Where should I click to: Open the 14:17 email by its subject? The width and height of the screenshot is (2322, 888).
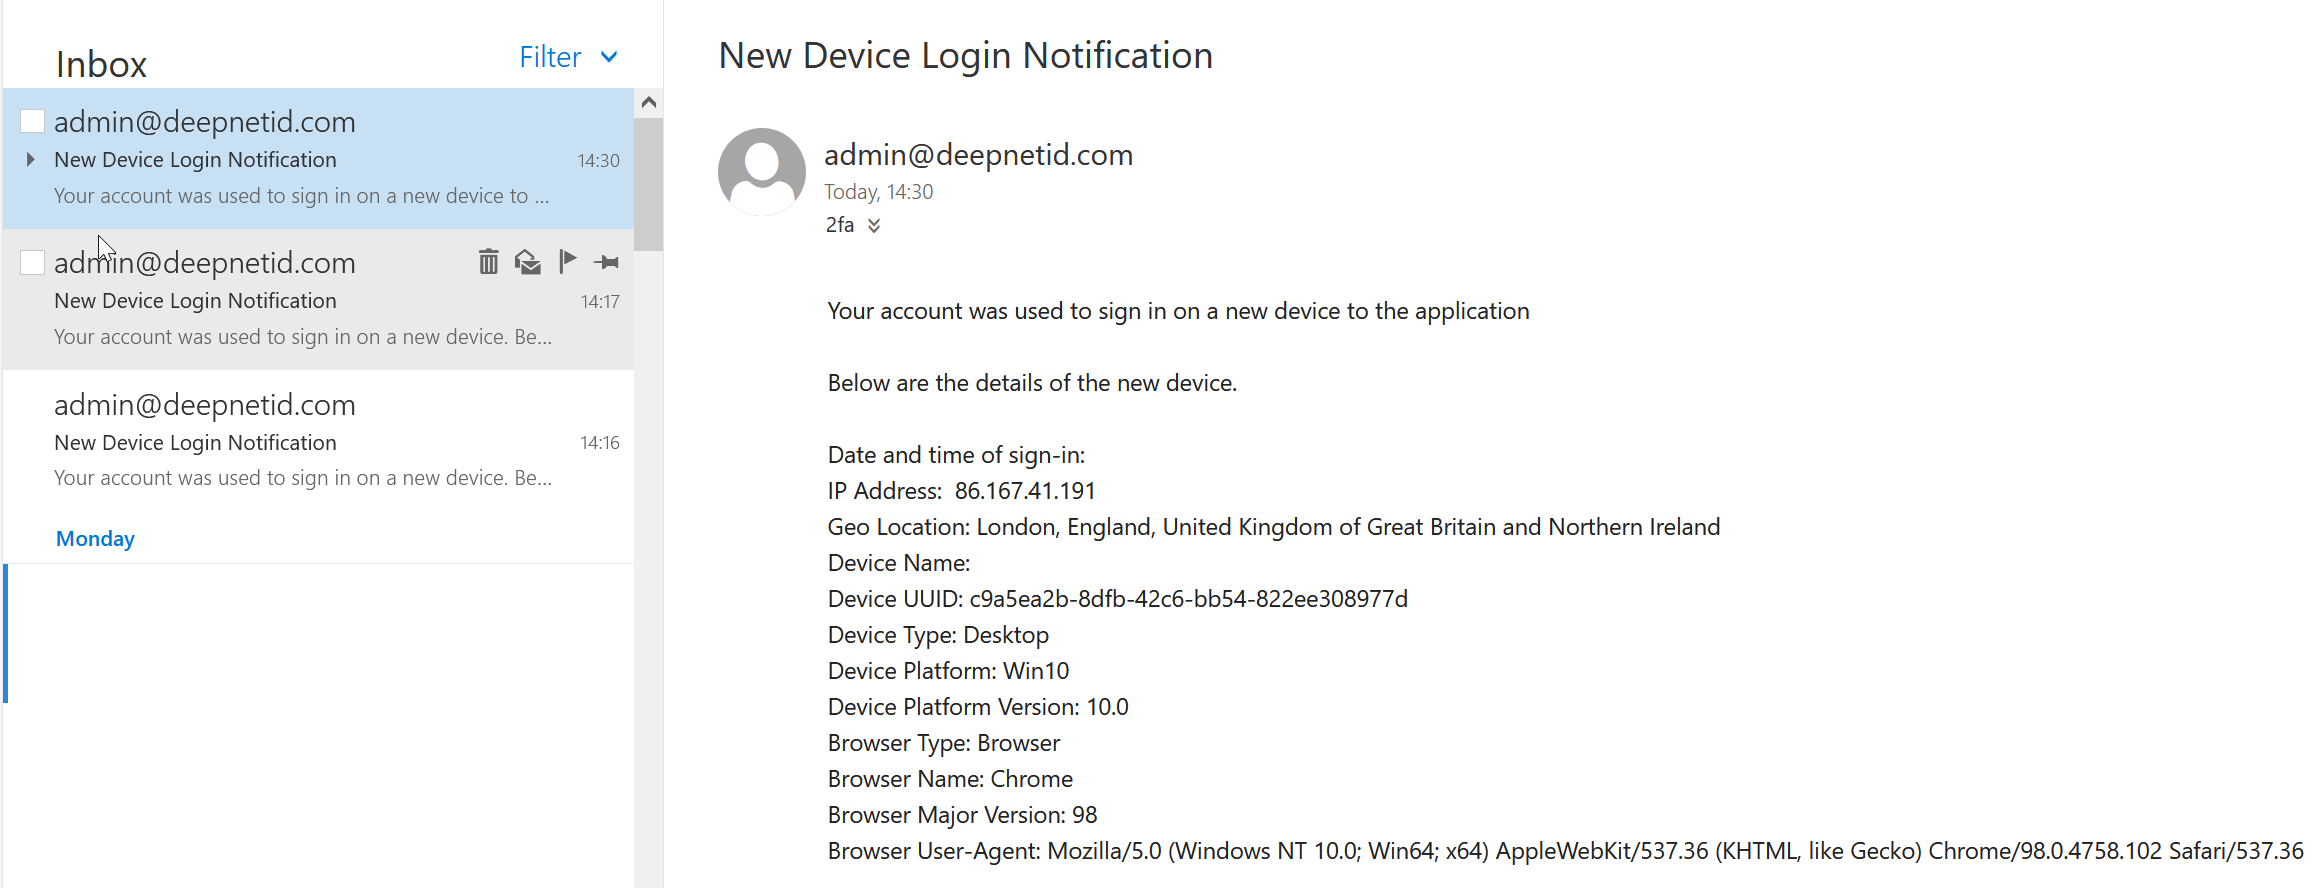(x=195, y=301)
